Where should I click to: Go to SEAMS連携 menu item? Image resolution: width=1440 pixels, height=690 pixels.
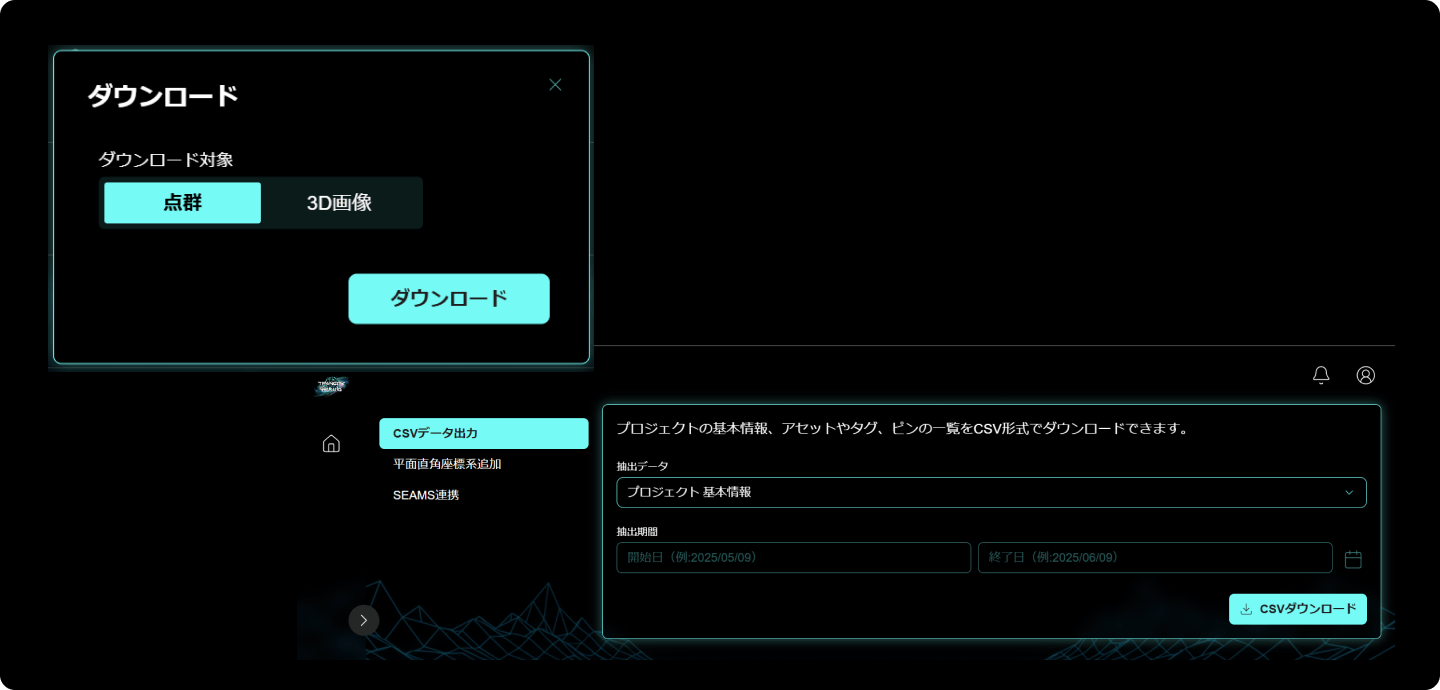tap(426, 495)
